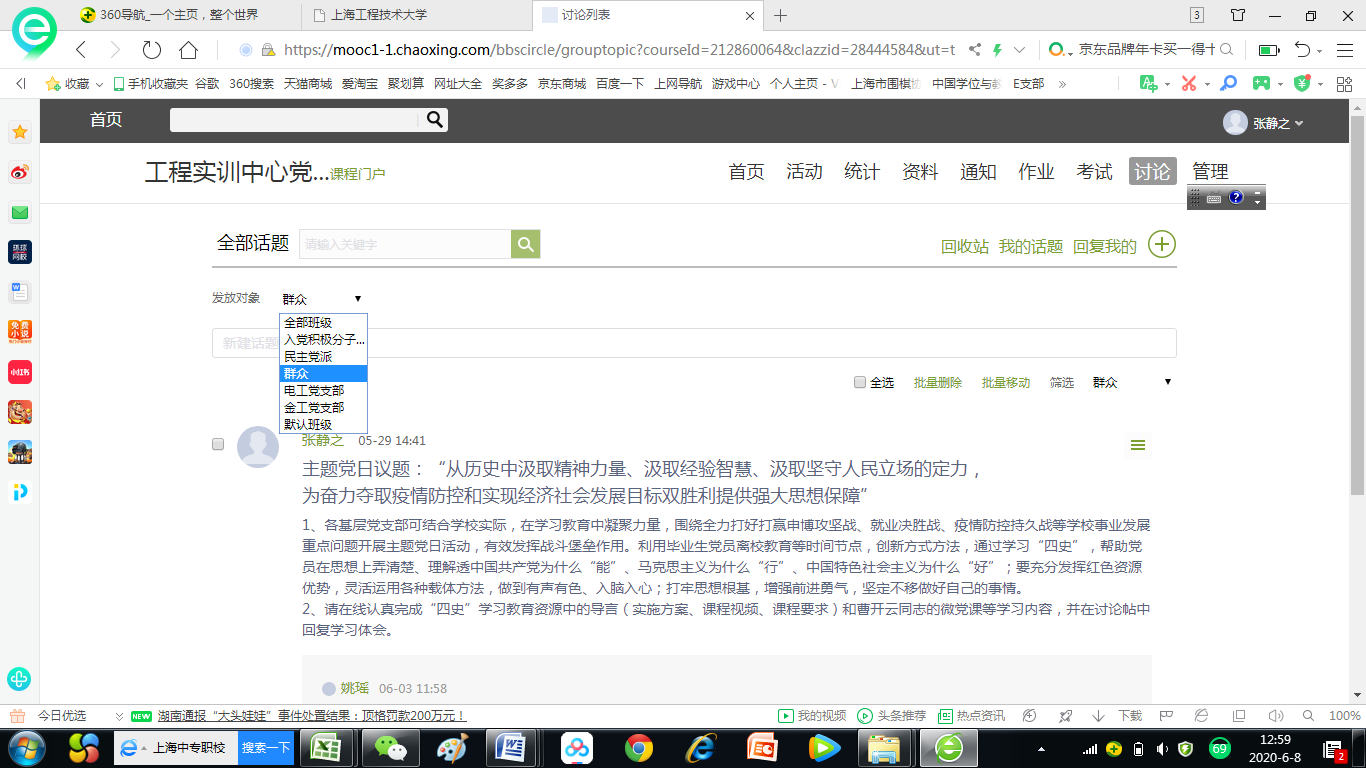Click the 回收站 link
The image size is (1366, 768).
[964, 246]
